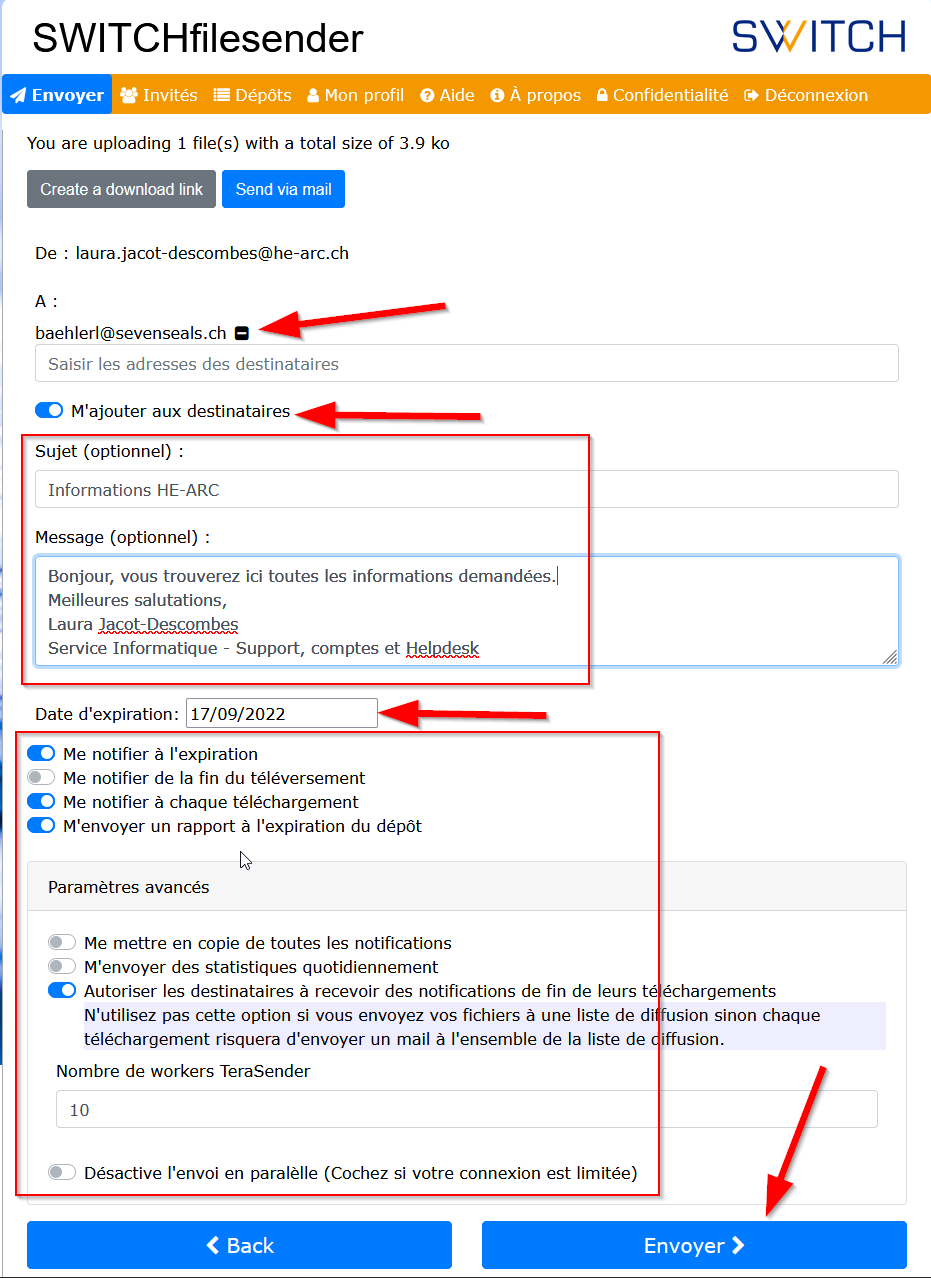
Task: Toggle M'ajouter aux destinataires switch
Action: click(x=49, y=411)
